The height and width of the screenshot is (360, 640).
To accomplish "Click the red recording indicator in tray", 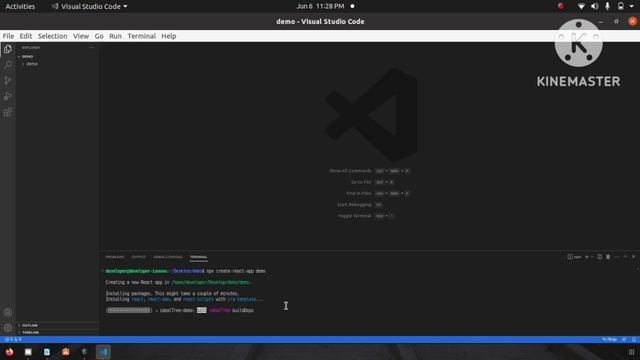I will click(560, 6).
